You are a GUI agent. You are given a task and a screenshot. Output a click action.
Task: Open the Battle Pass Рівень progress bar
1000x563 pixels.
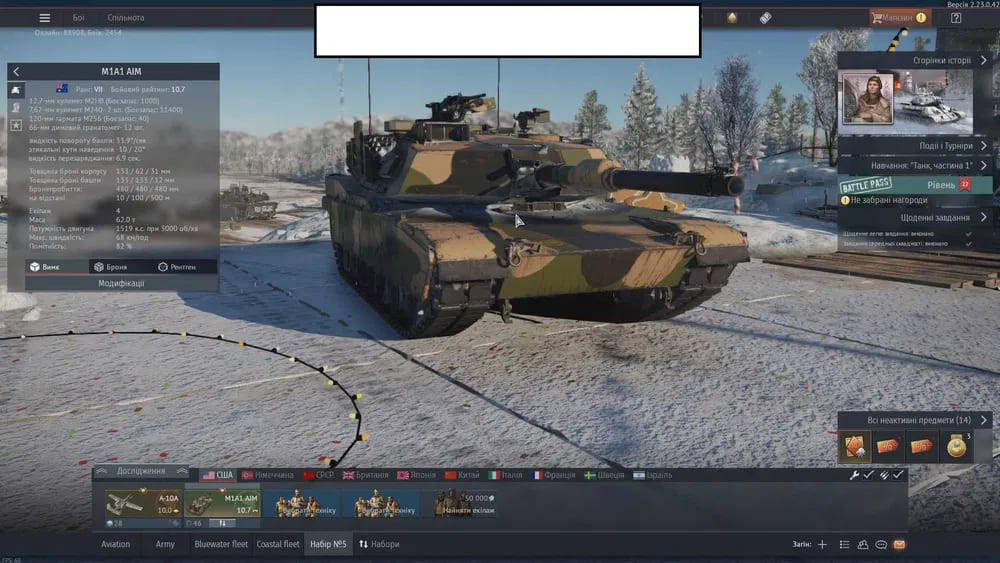point(915,185)
